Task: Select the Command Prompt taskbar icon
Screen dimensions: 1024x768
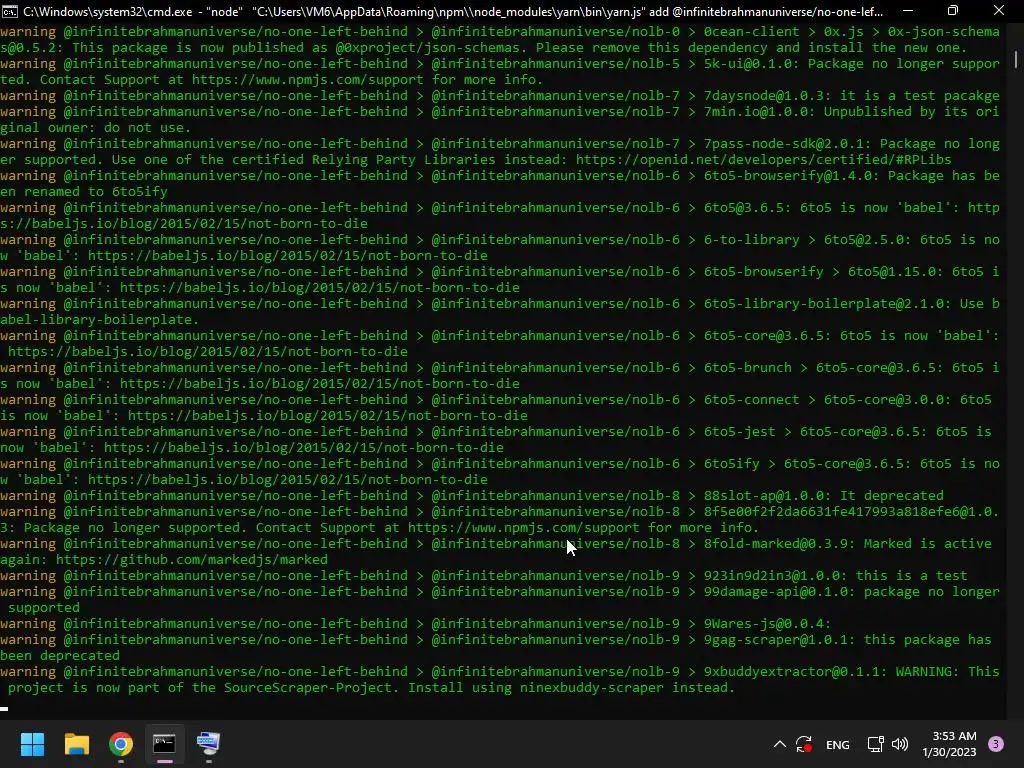Action: point(165,744)
